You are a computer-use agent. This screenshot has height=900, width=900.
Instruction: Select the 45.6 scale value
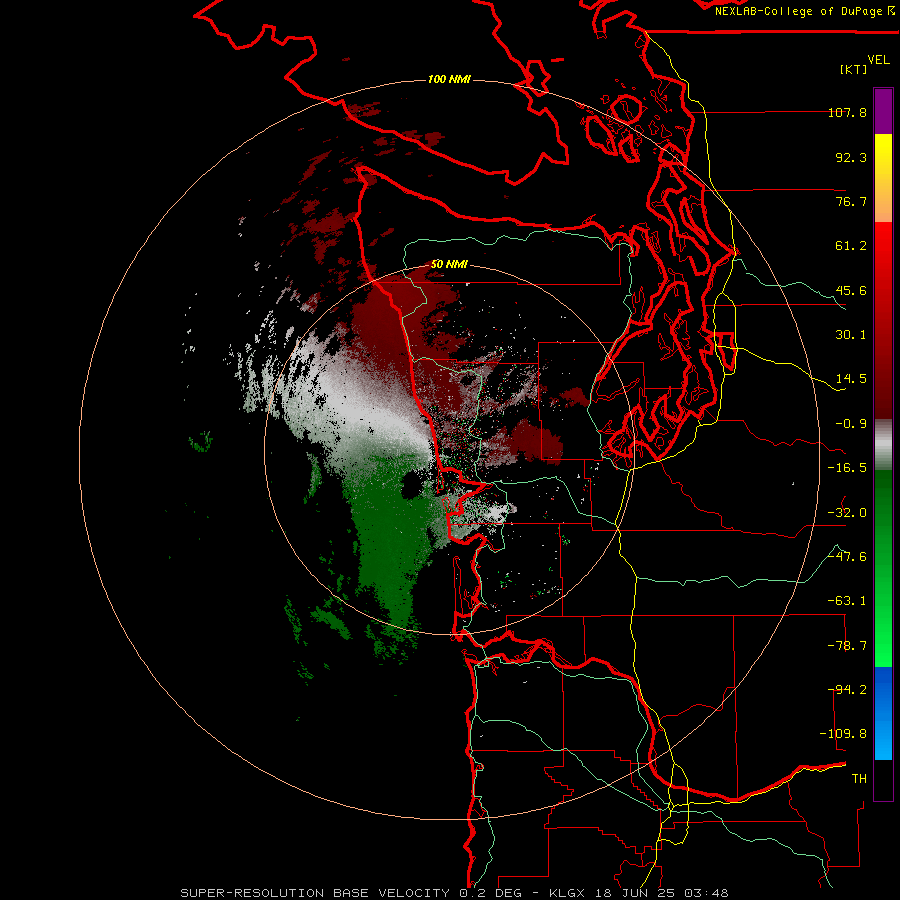point(851,290)
